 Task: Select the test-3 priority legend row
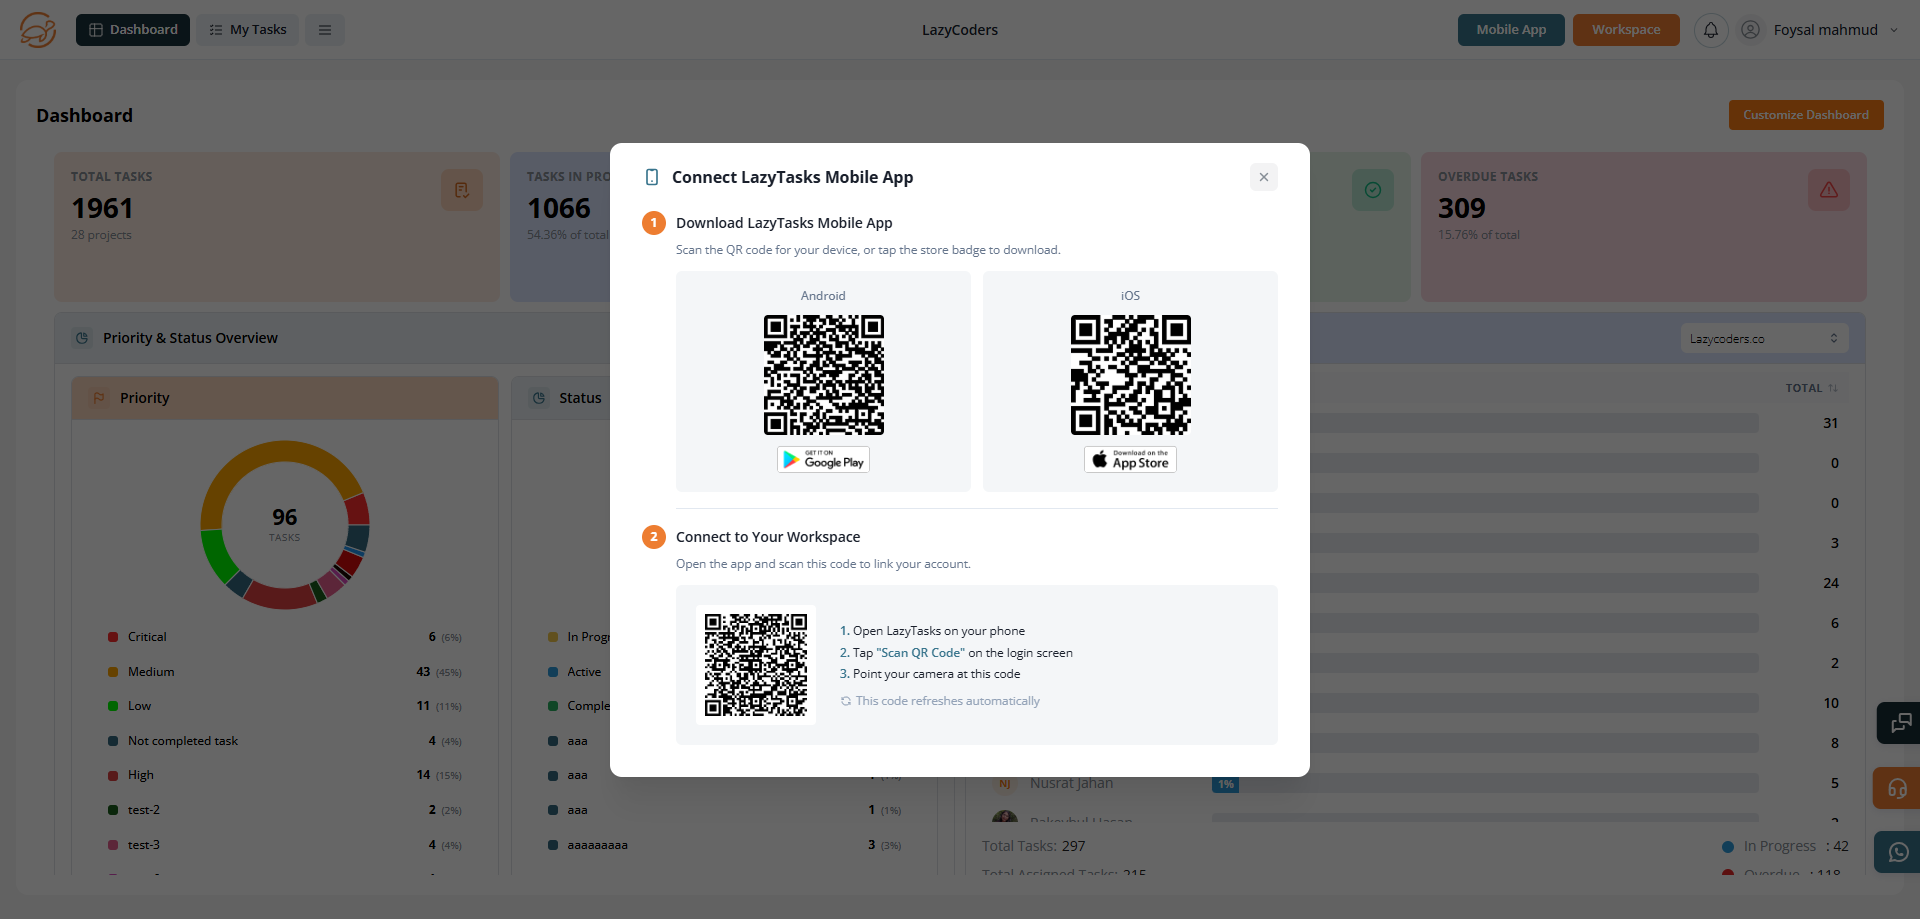(285, 845)
